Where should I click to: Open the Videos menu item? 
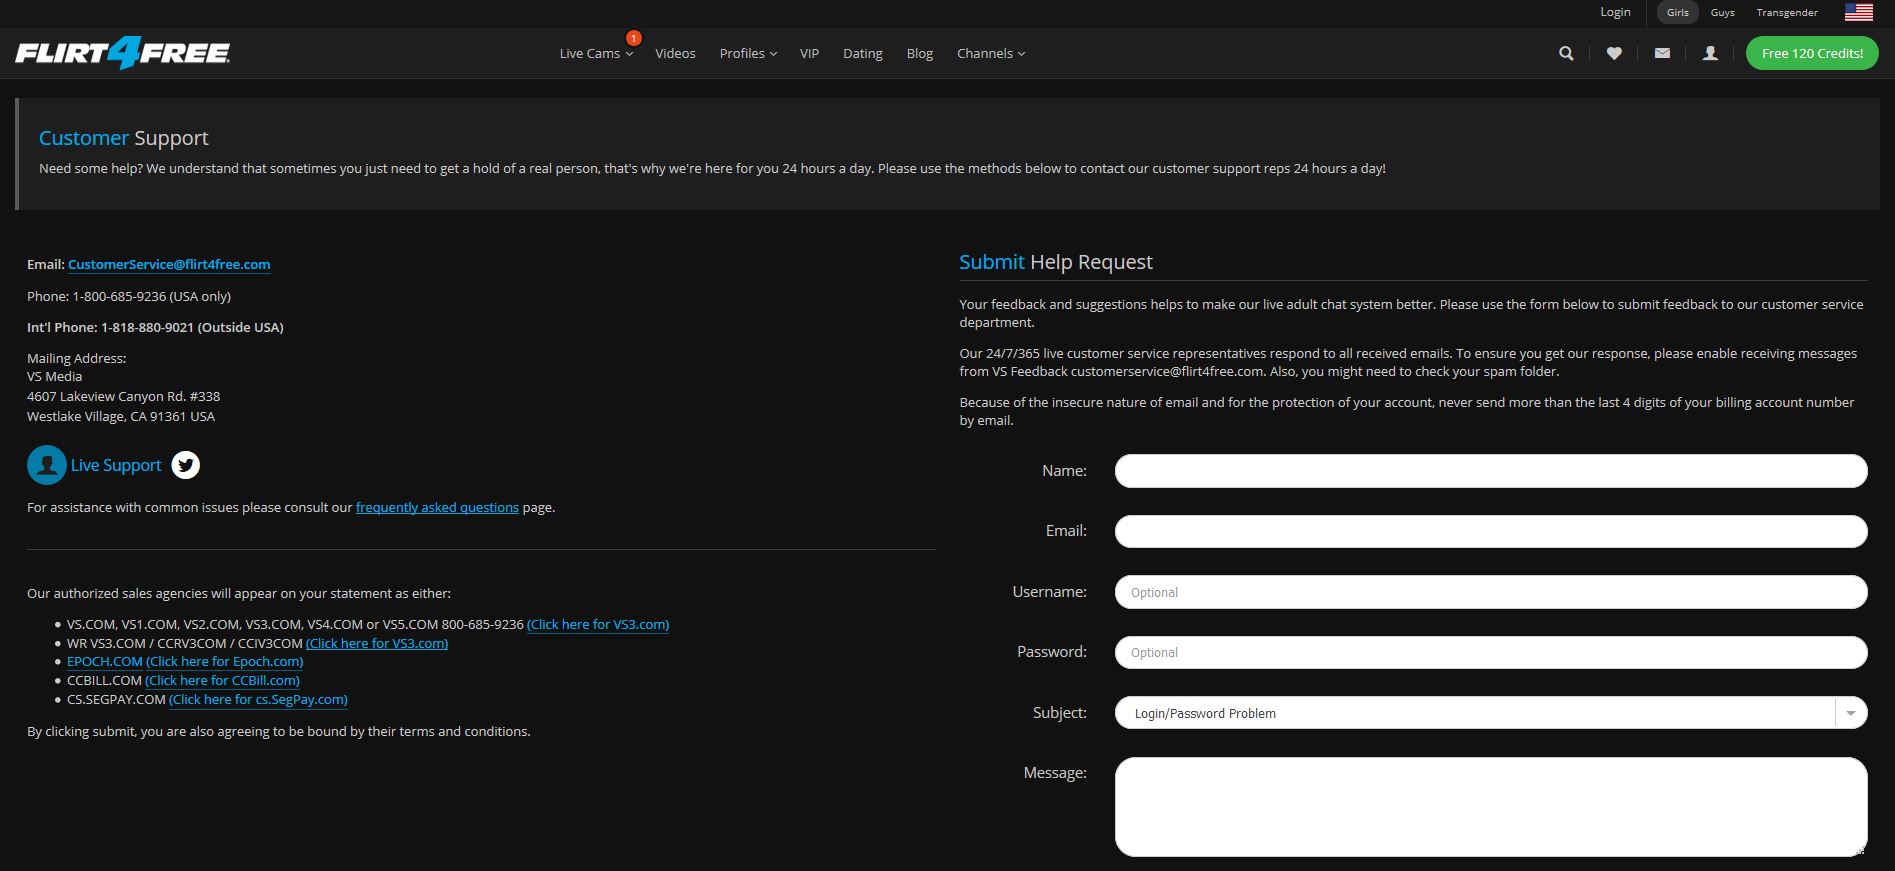click(675, 54)
